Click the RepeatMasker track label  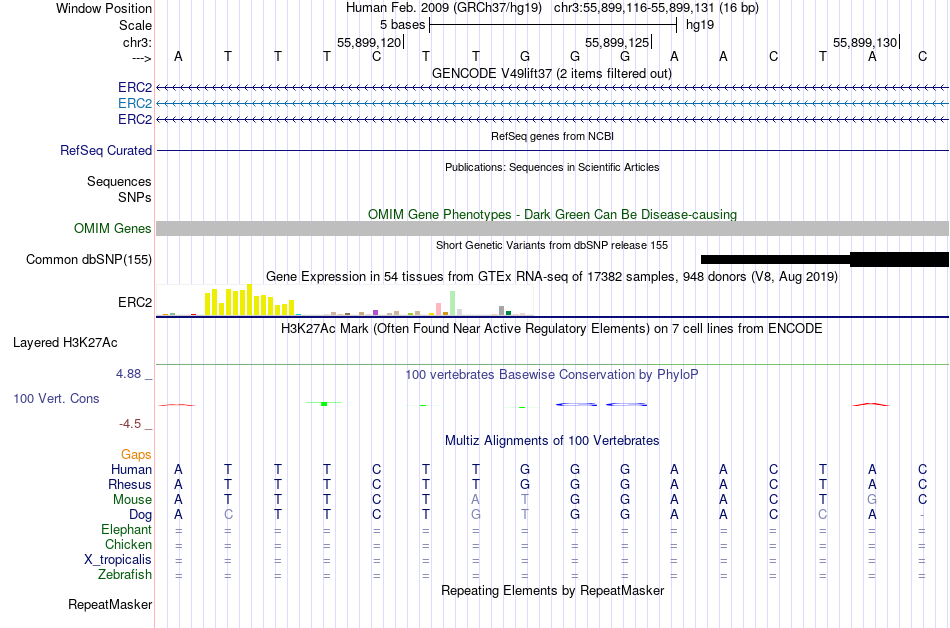[x=110, y=604]
